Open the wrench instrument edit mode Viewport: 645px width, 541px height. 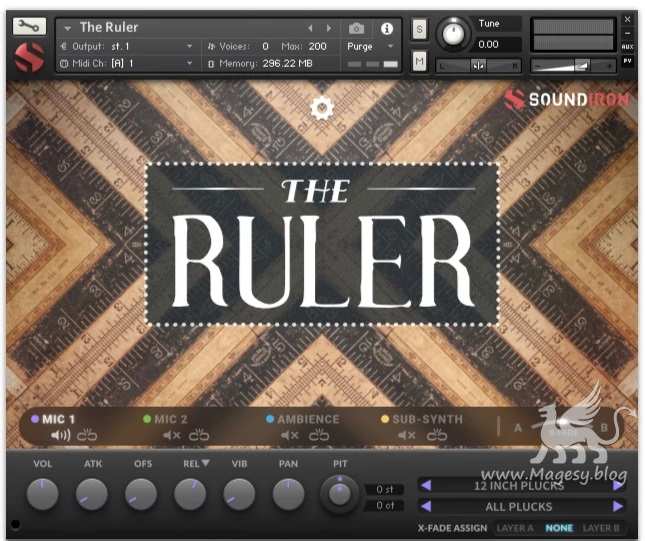29,26
